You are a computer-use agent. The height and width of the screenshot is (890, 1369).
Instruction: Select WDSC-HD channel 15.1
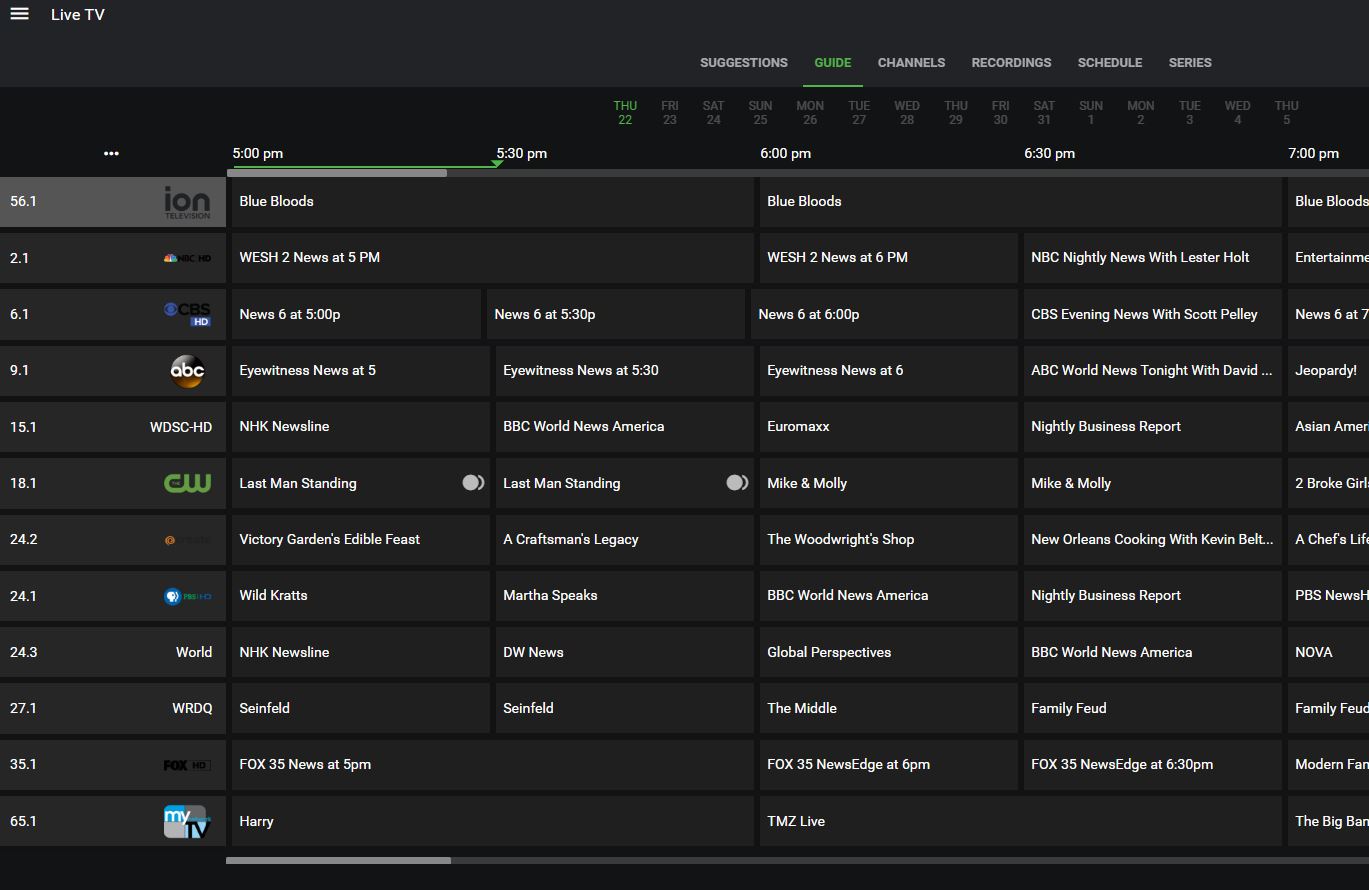click(x=113, y=427)
